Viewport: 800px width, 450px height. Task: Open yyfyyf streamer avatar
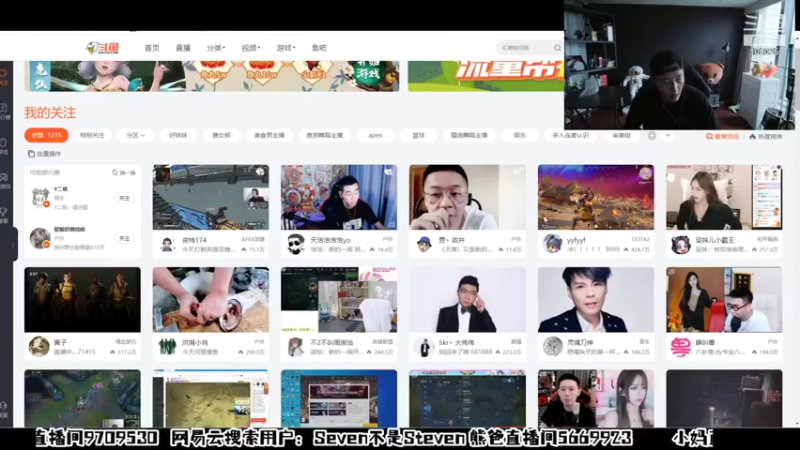tap(552, 244)
